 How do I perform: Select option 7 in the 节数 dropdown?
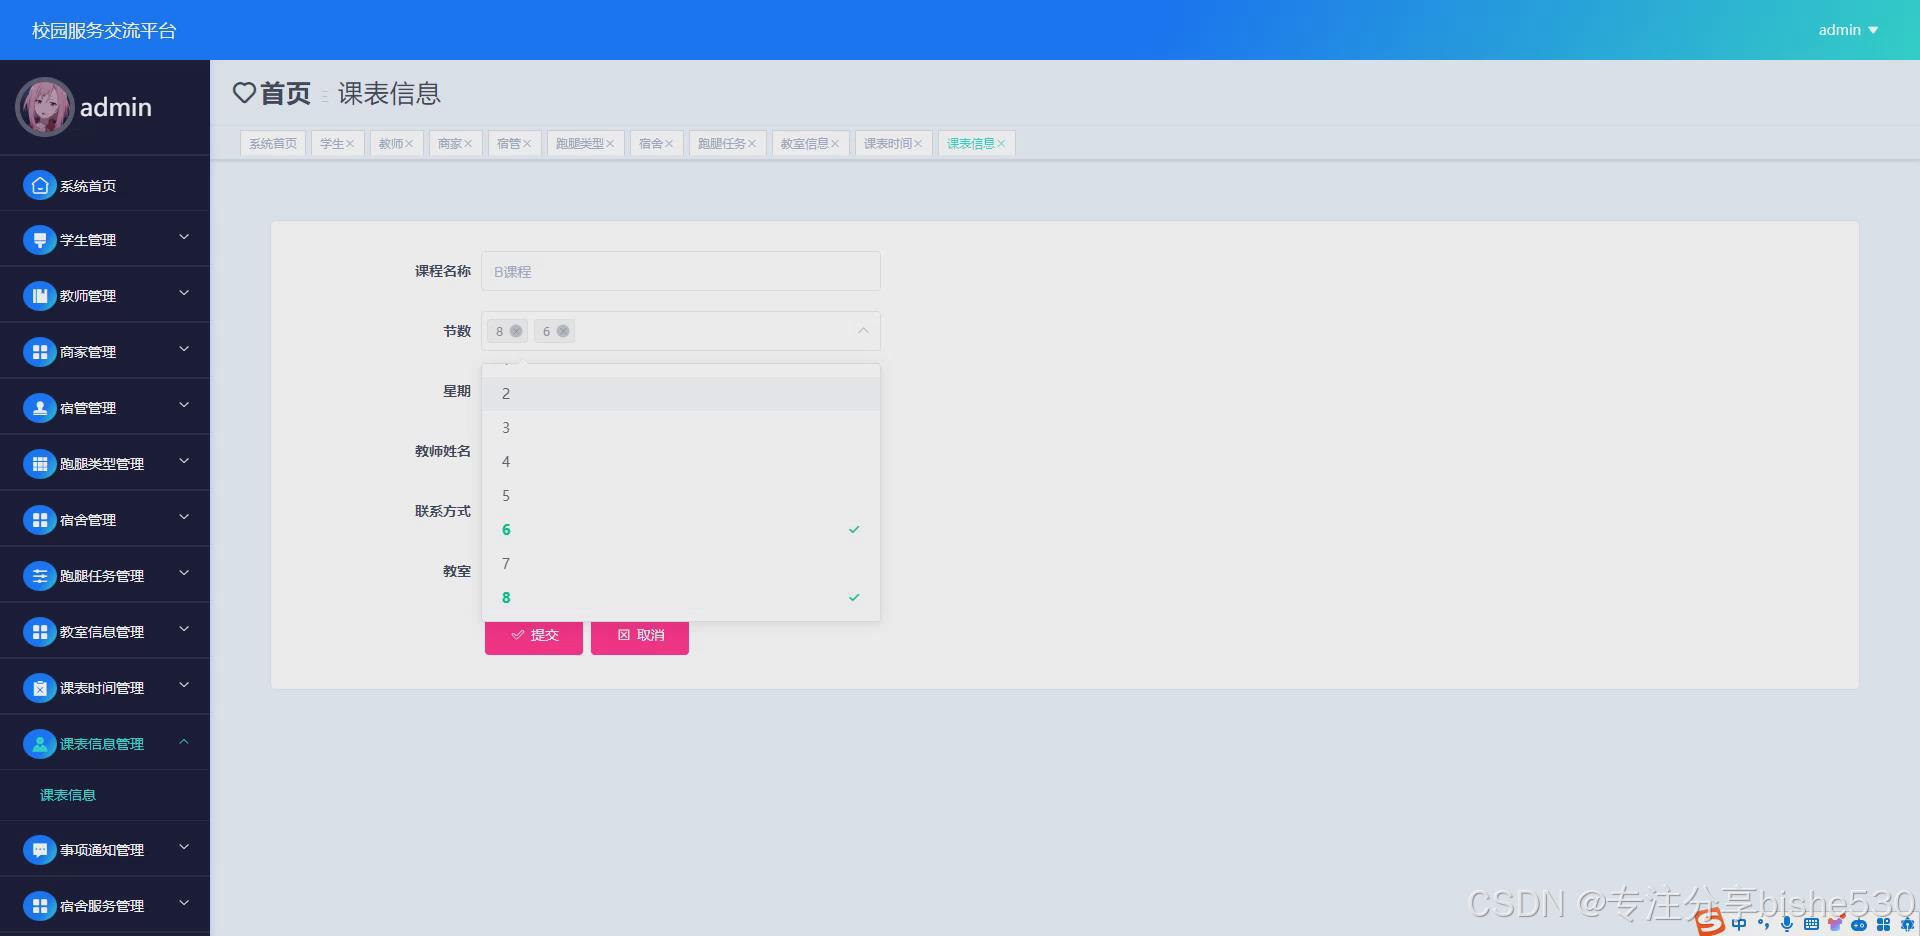coord(681,563)
